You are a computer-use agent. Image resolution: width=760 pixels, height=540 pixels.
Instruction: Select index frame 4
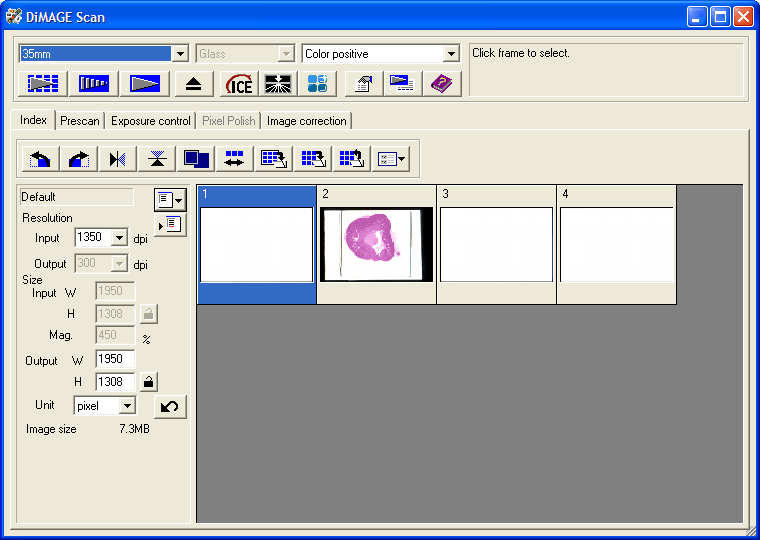617,245
